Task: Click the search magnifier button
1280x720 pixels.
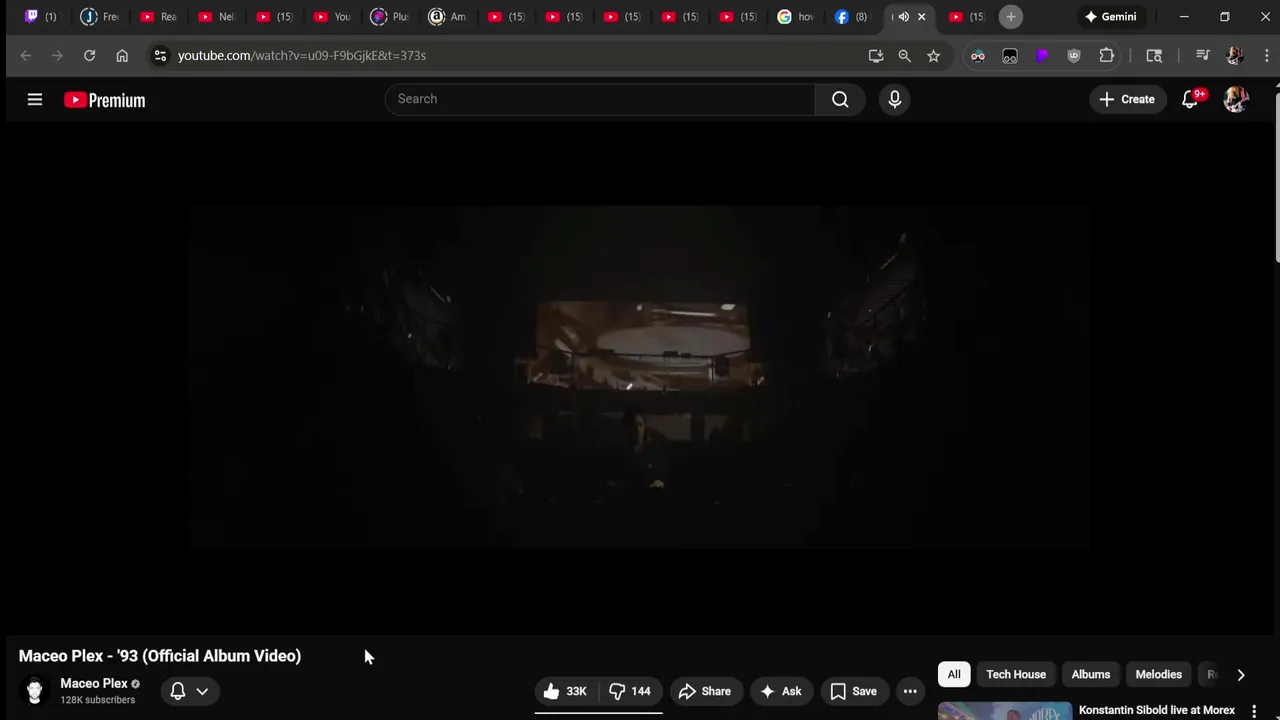Action: (x=840, y=99)
